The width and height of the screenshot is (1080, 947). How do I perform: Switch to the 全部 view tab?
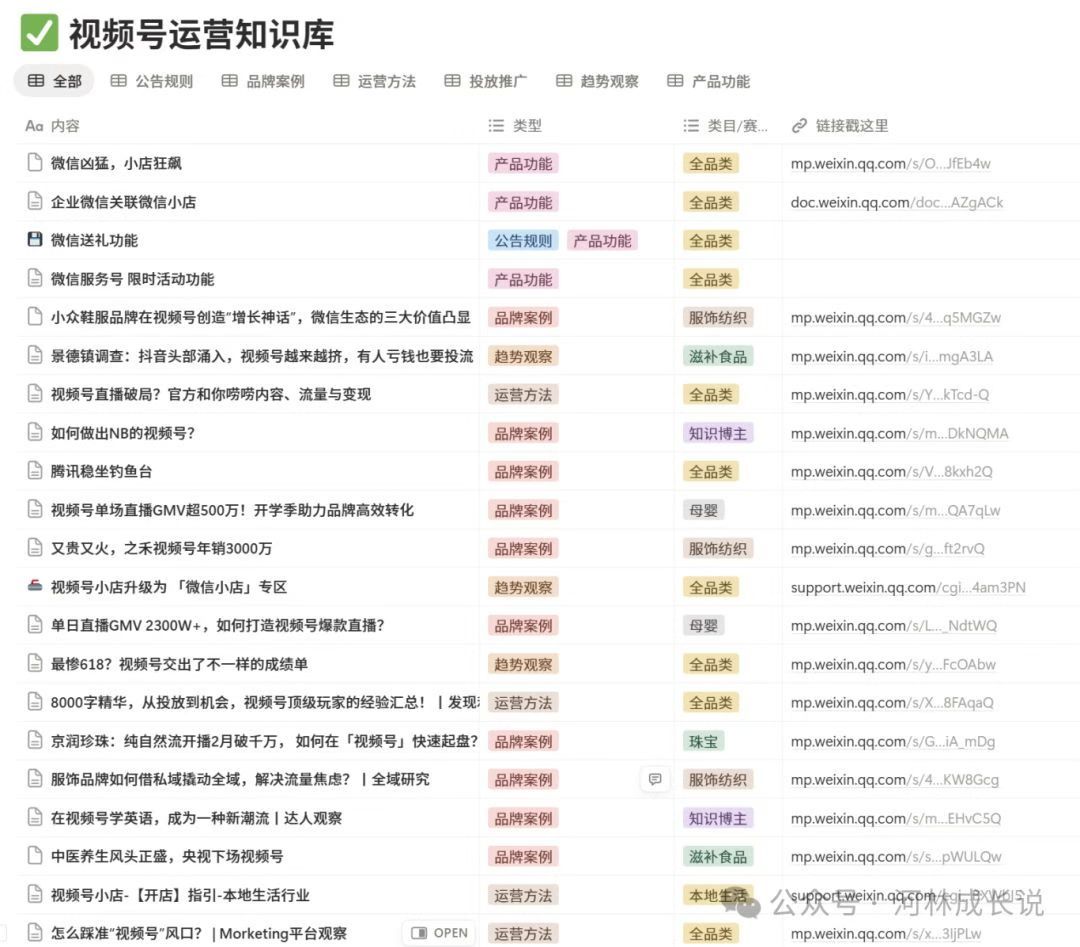(x=54, y=81)
